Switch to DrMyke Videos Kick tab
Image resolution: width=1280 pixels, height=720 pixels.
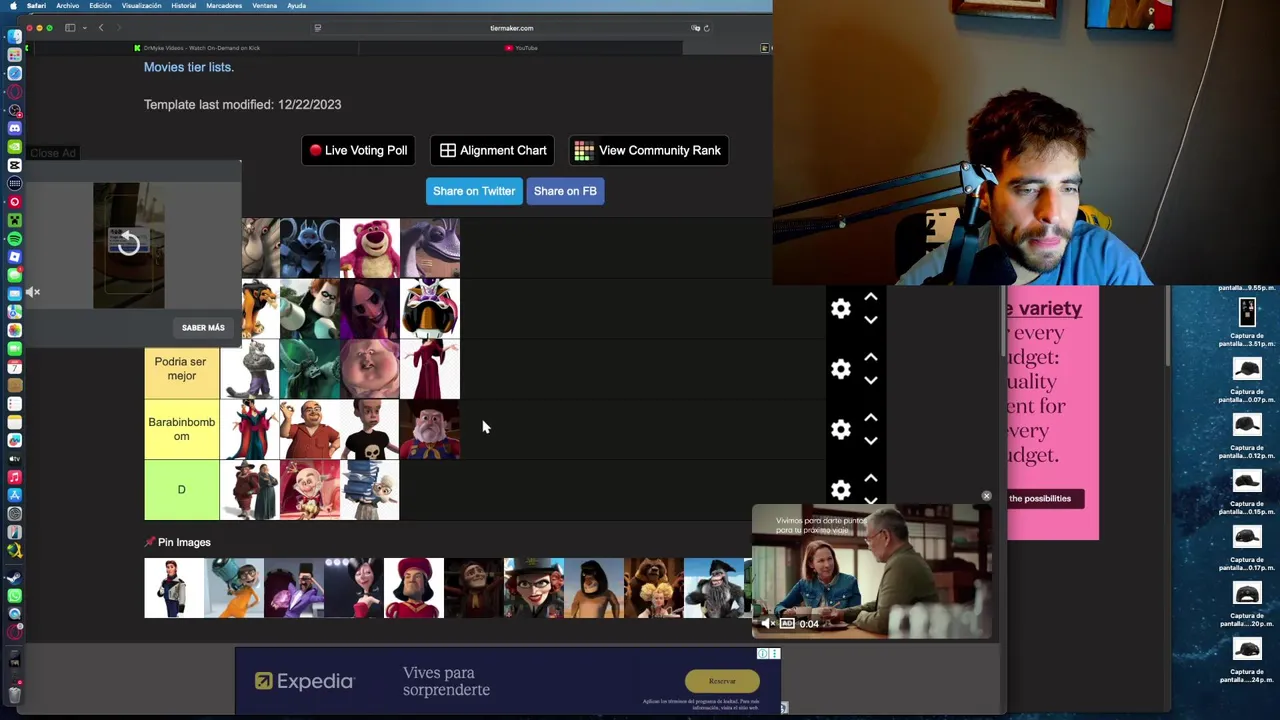[x=196, y=48]
